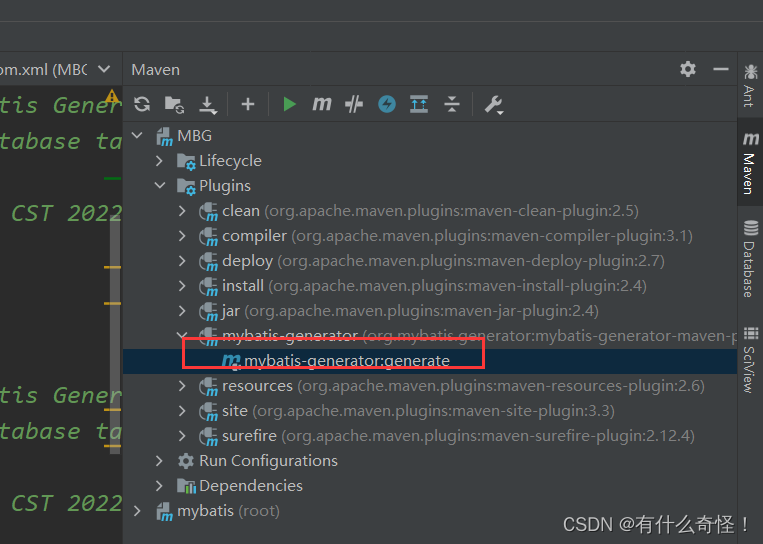Select Dependencies row
Viewport: 763px width, 544px height.
[x=430, y=486]
